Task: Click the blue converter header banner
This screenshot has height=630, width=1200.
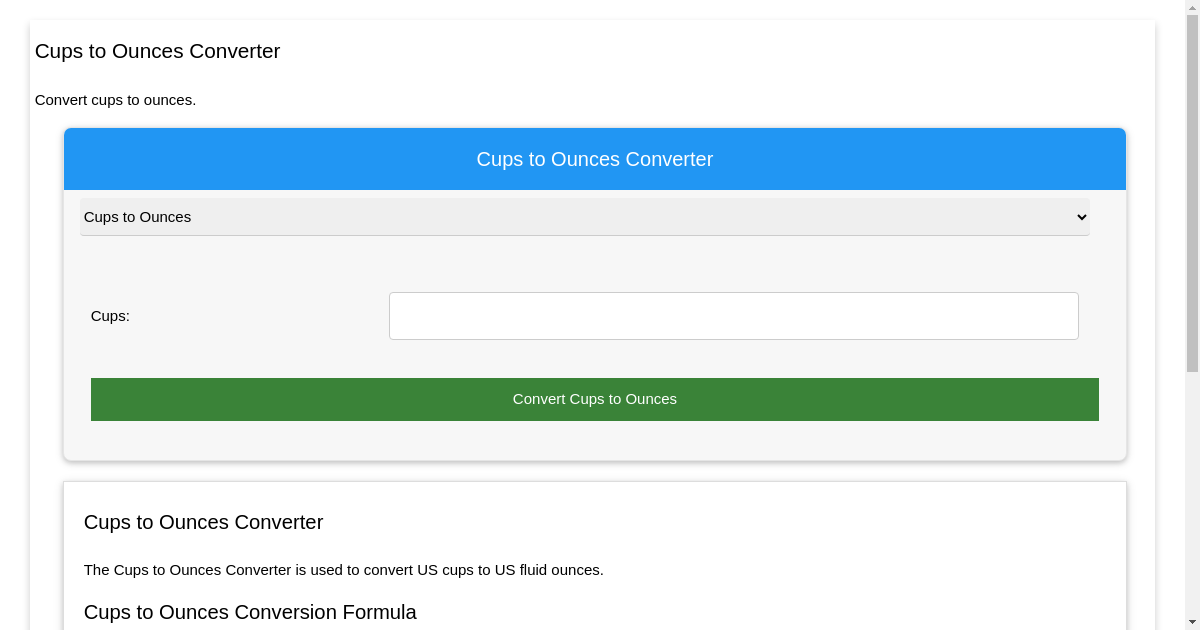Action: tap(594, 158)
